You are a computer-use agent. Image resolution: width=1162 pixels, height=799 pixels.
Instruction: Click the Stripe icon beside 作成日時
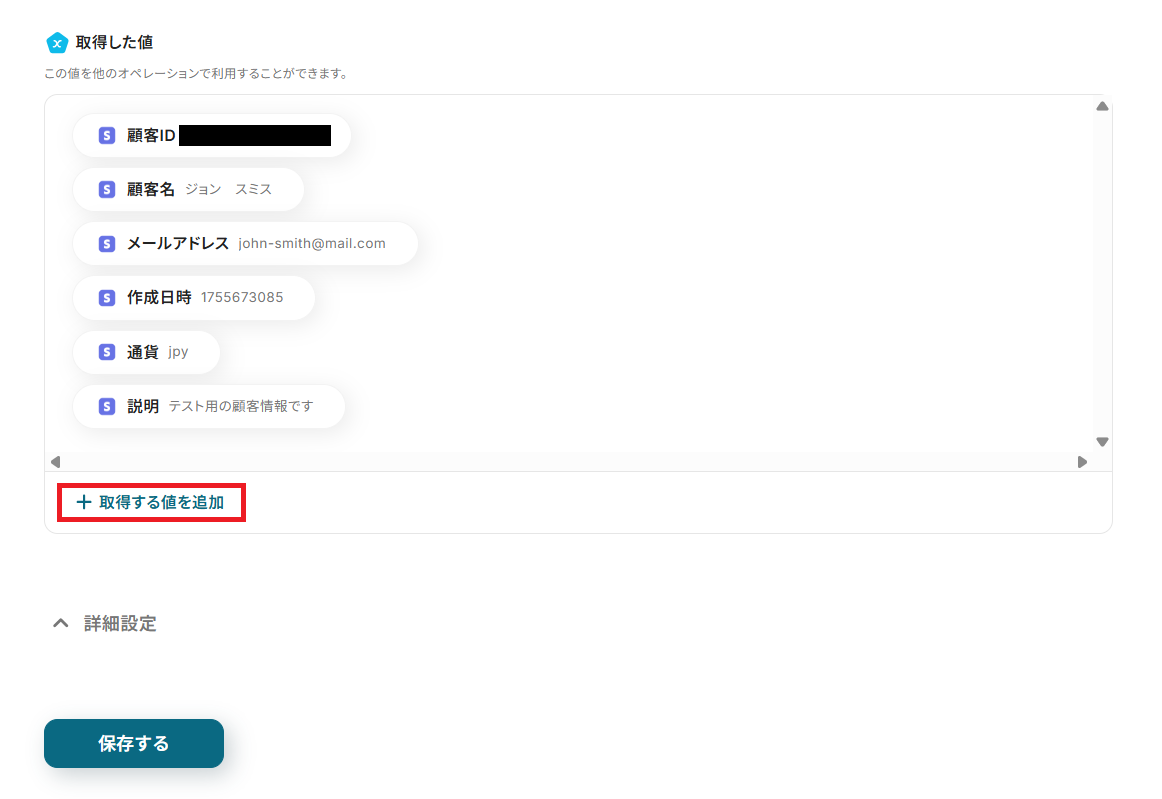click(107, 298)
